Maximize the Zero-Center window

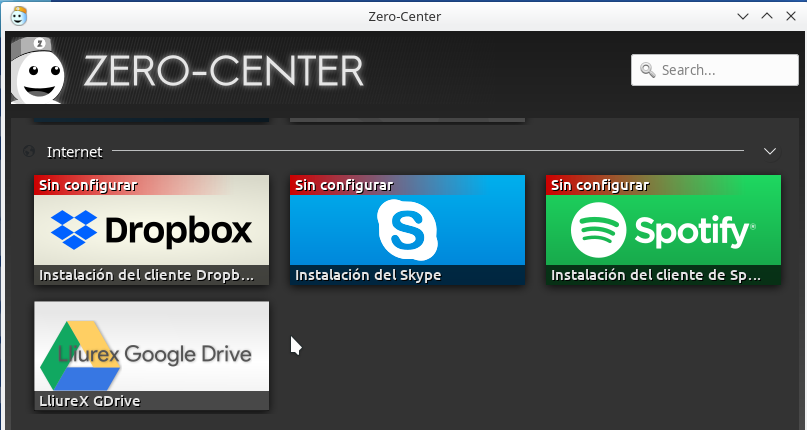tap(766, 16)
